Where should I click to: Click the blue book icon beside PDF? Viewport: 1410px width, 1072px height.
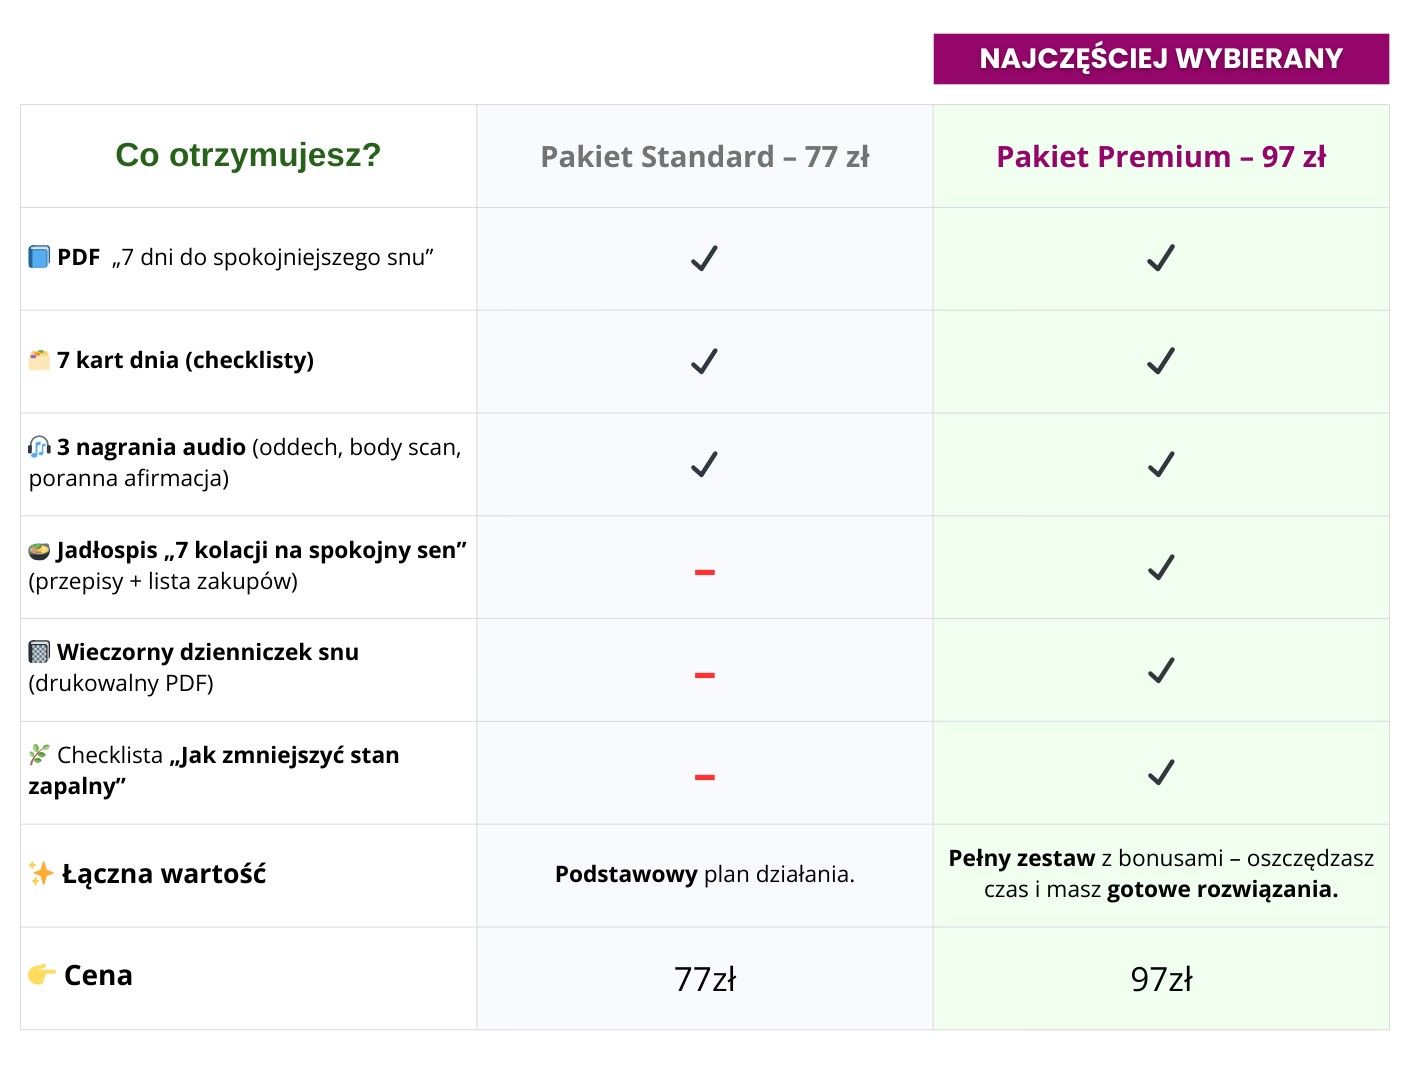39,257
